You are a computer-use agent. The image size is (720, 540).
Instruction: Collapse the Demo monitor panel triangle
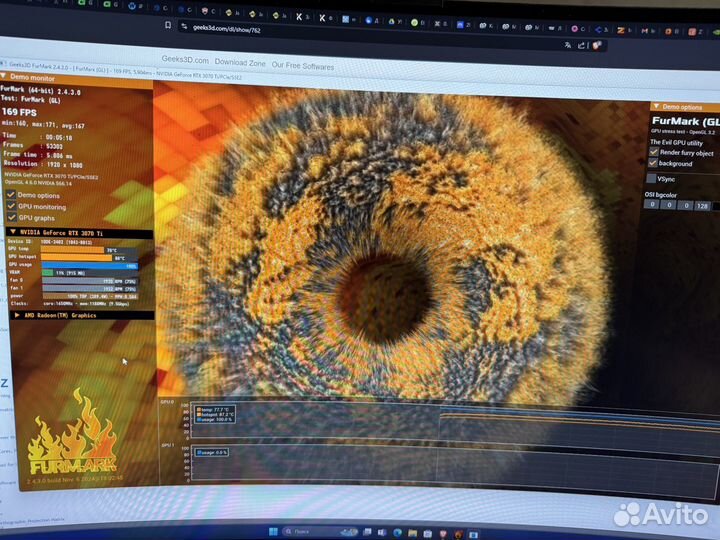coord(5,76)
